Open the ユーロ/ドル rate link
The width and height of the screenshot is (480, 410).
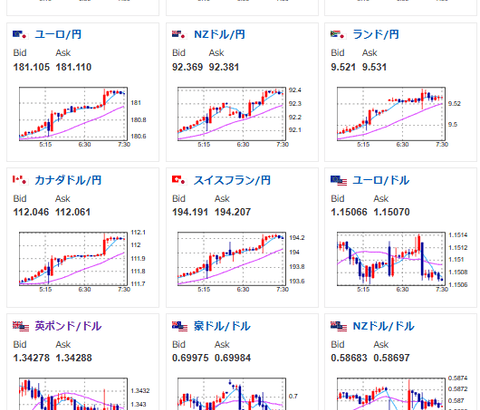(381, 180)
